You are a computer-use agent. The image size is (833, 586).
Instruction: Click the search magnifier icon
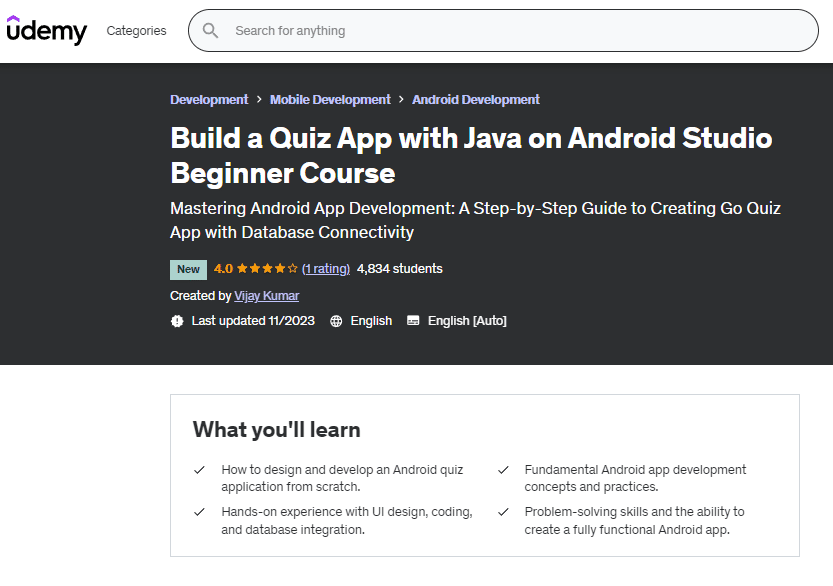(x=210, y=31)
